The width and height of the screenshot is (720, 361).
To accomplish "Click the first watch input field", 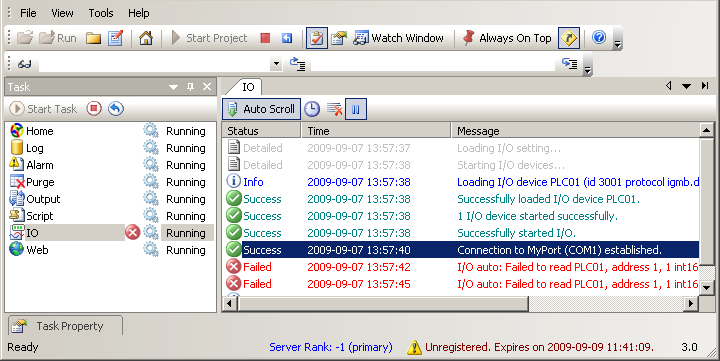I will 155,64.
